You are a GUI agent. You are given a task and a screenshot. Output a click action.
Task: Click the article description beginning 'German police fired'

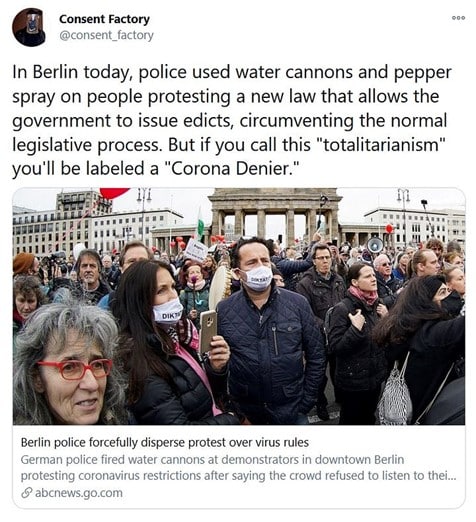(x=238, y=468)
